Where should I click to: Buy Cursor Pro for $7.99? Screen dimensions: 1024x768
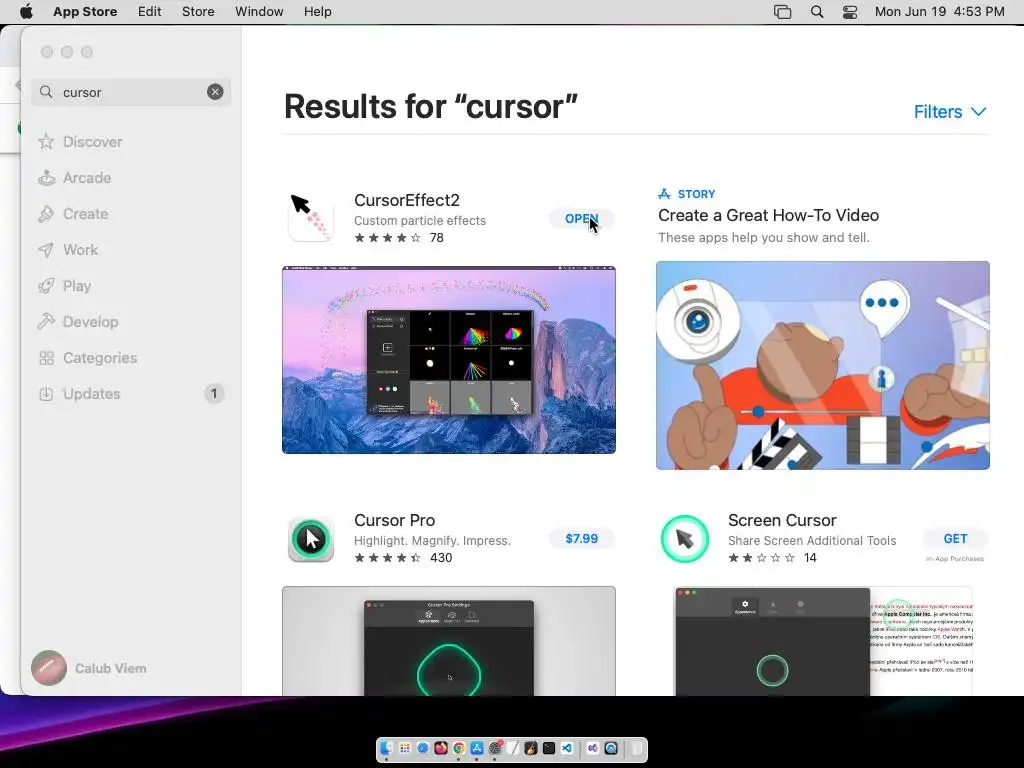(581, 539)
